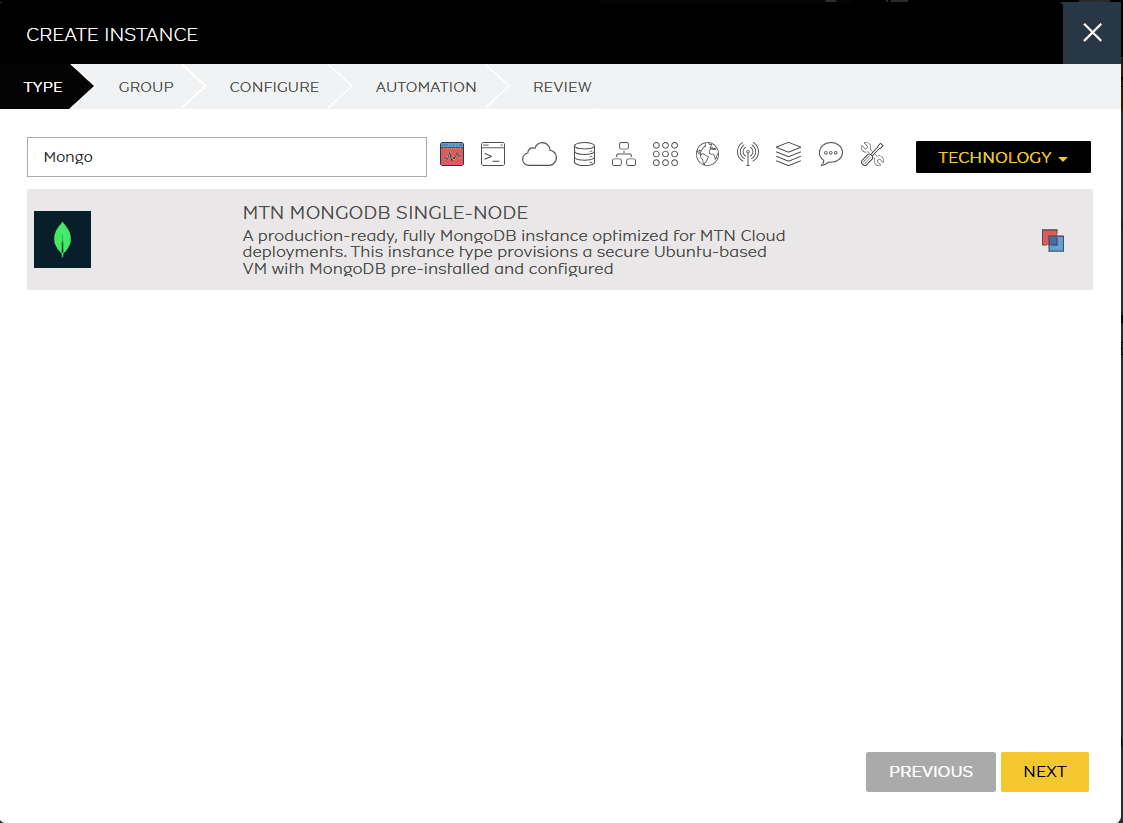Filter by globe web category icon
Image resolution: width=1123 pixels, height=823 pixels.
pos(708,155)
